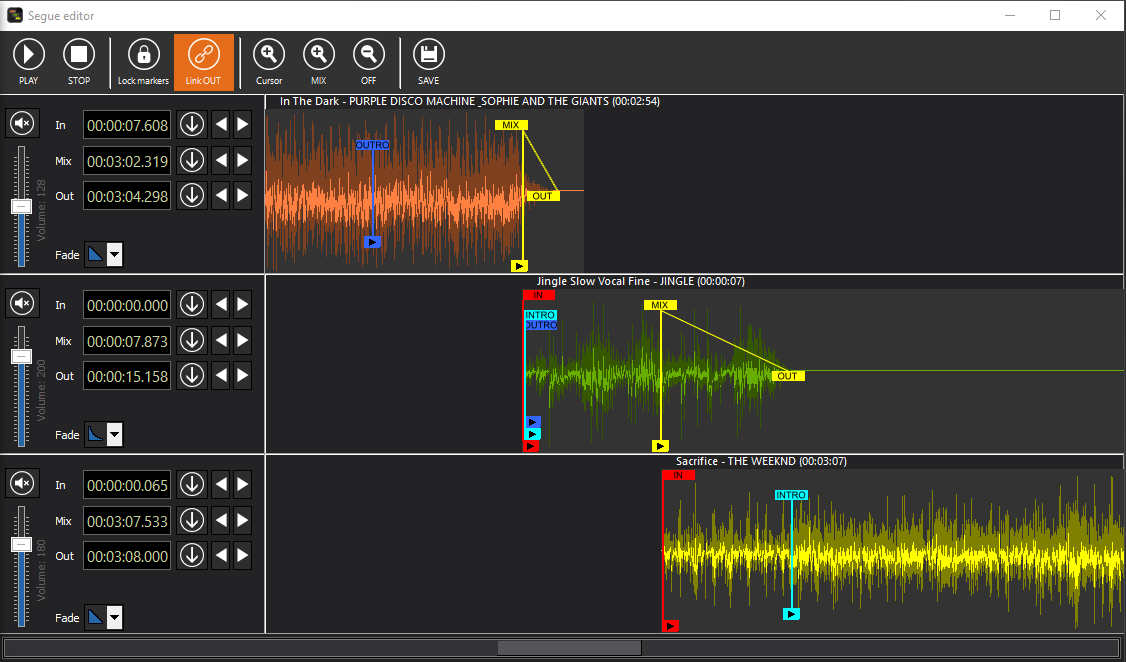Select the blue OUTRO marker on first waveform
1126x662 pixels.
[x=372, y=145]
